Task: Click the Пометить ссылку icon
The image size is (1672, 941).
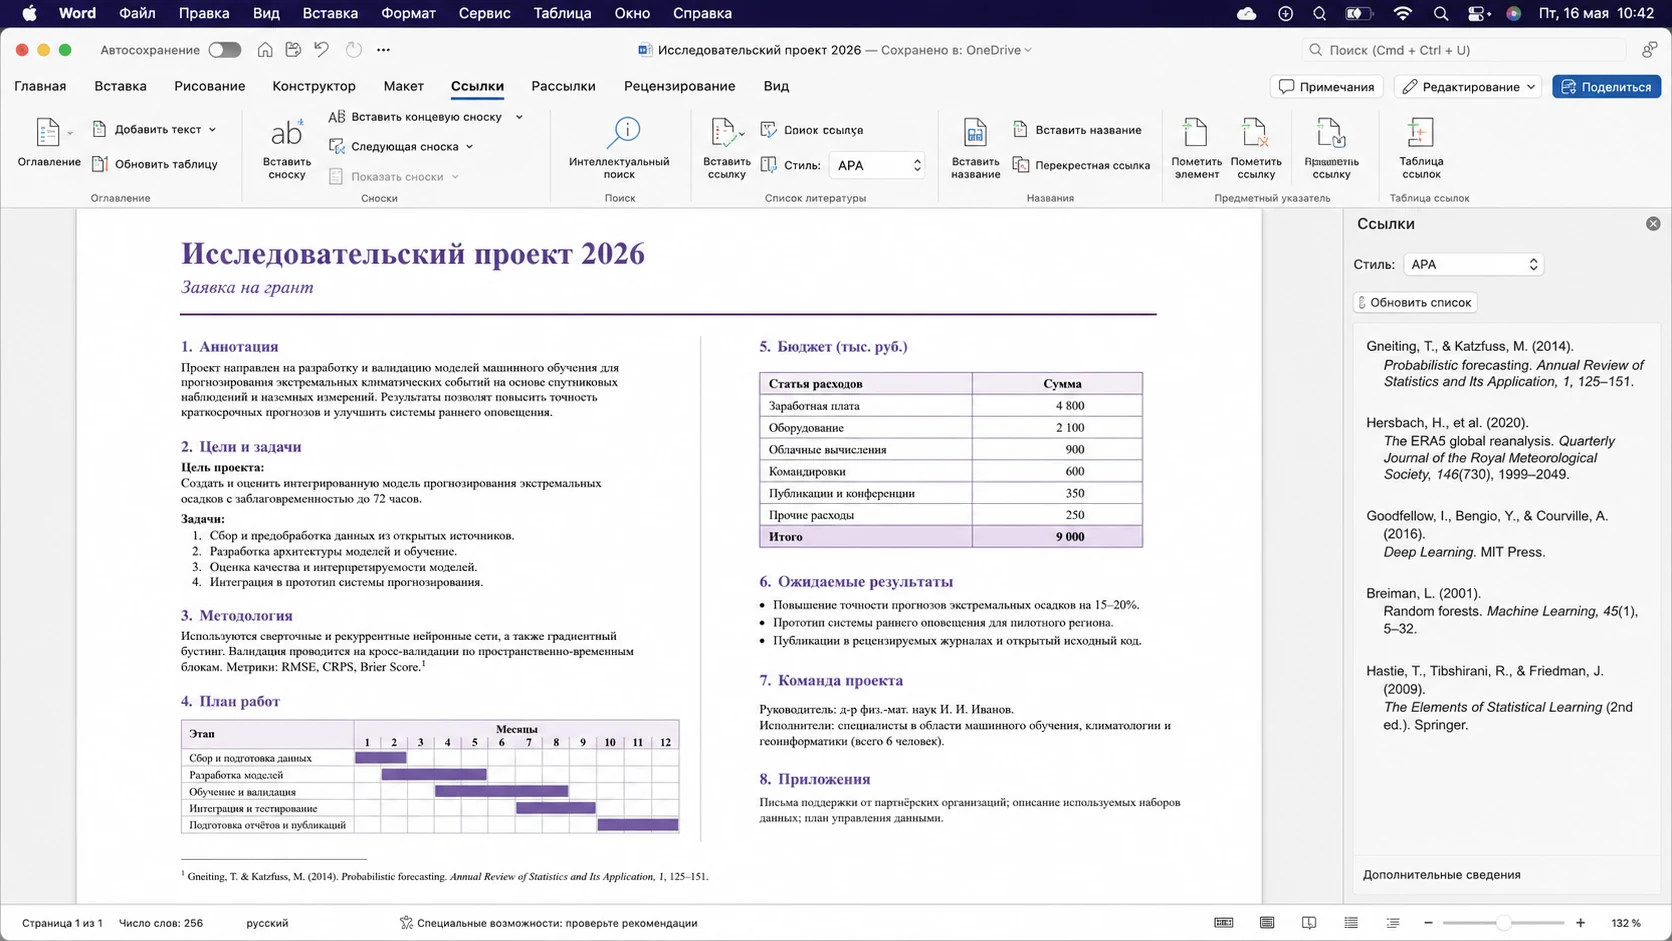Action: (x=1255, y=133)
